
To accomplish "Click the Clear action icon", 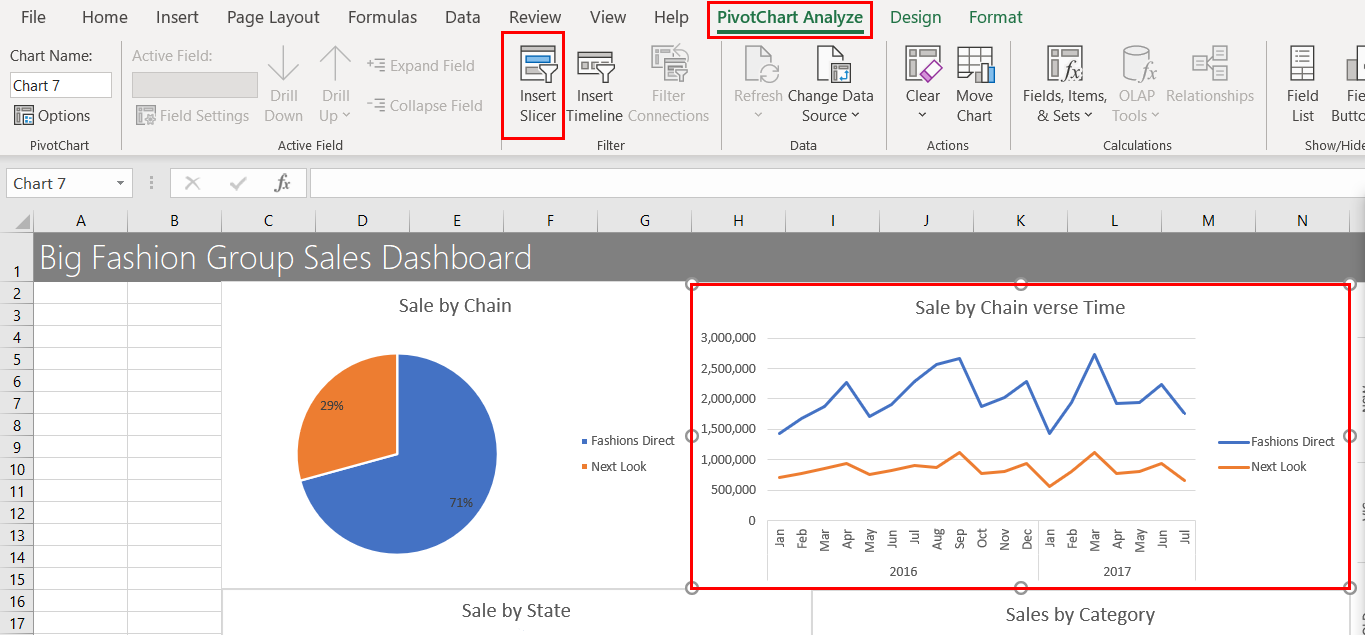I will (x=923, y=64).
